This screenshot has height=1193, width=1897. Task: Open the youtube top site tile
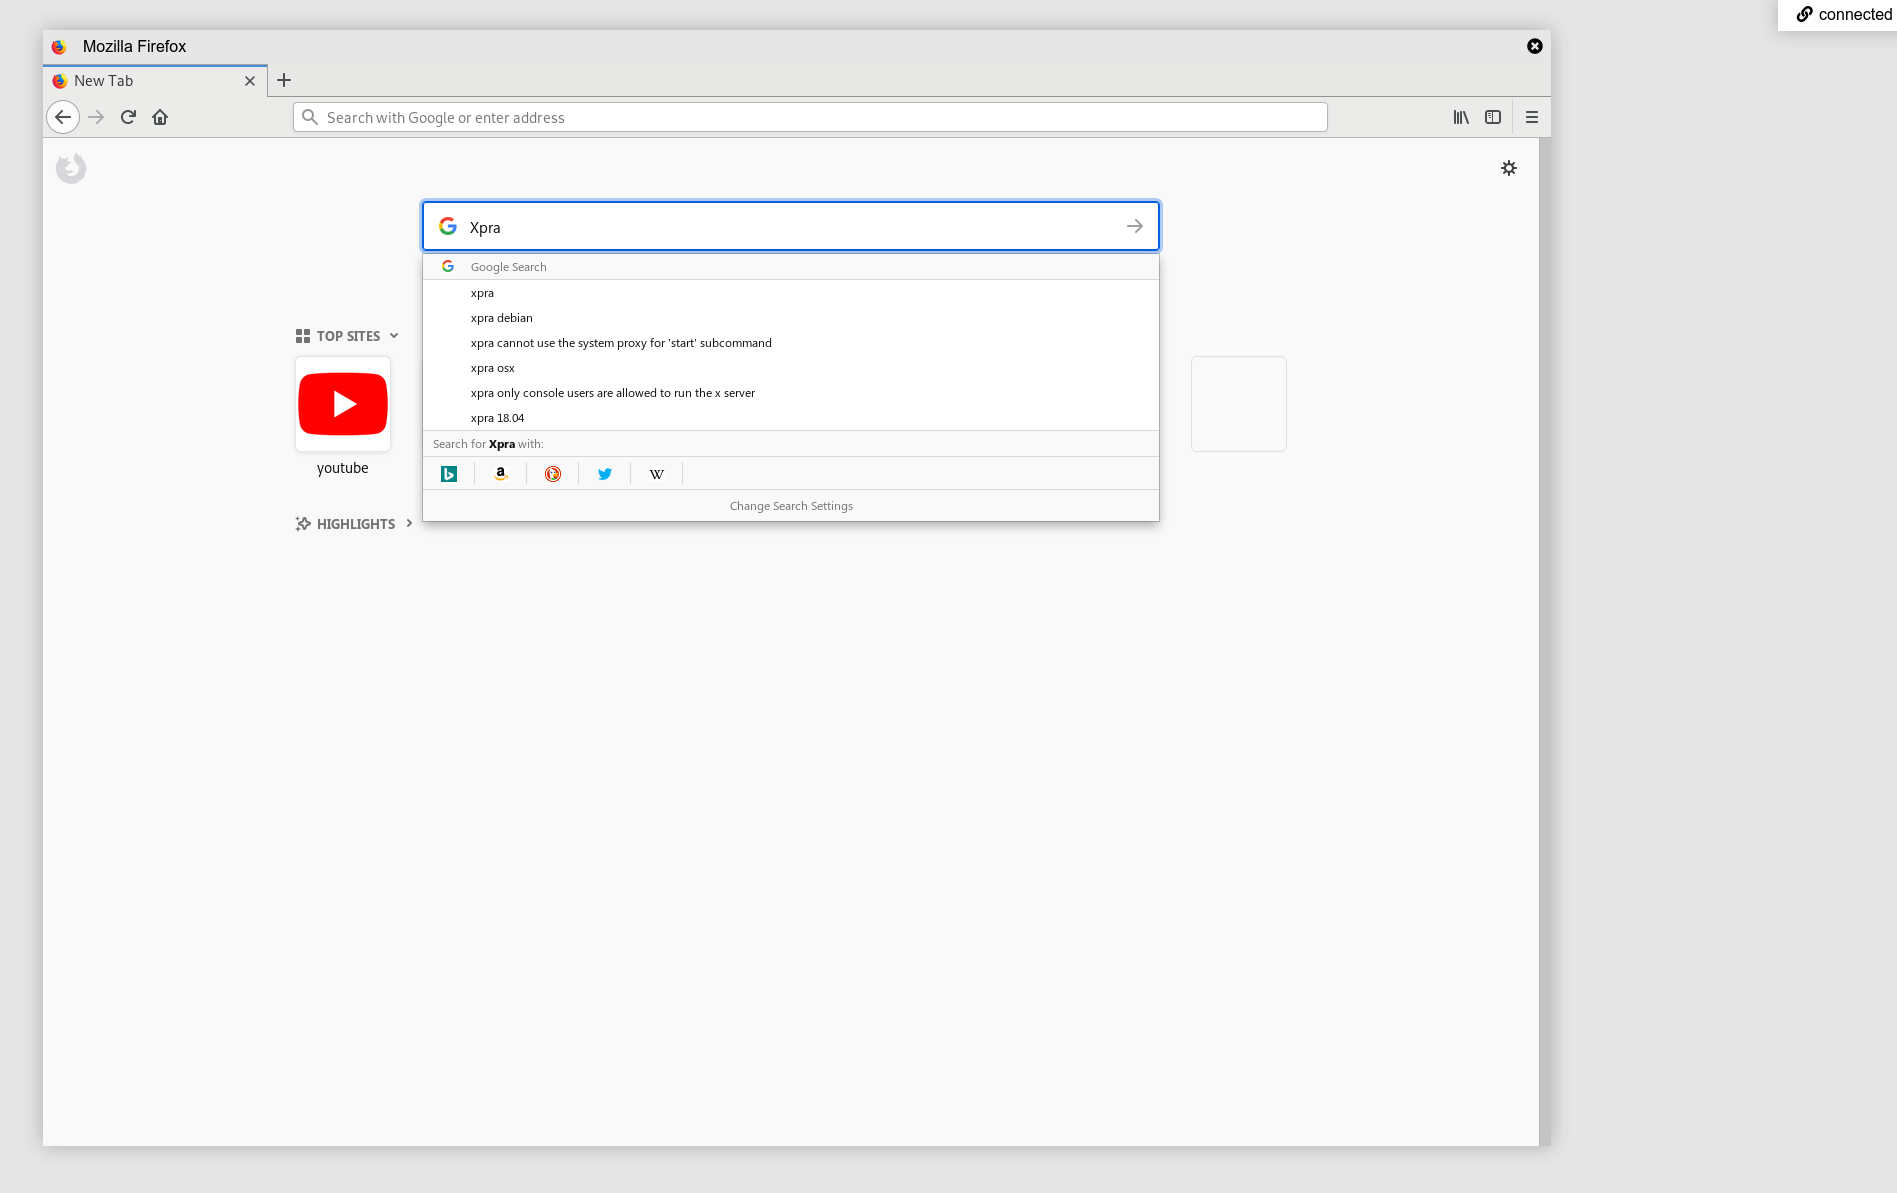343,404
